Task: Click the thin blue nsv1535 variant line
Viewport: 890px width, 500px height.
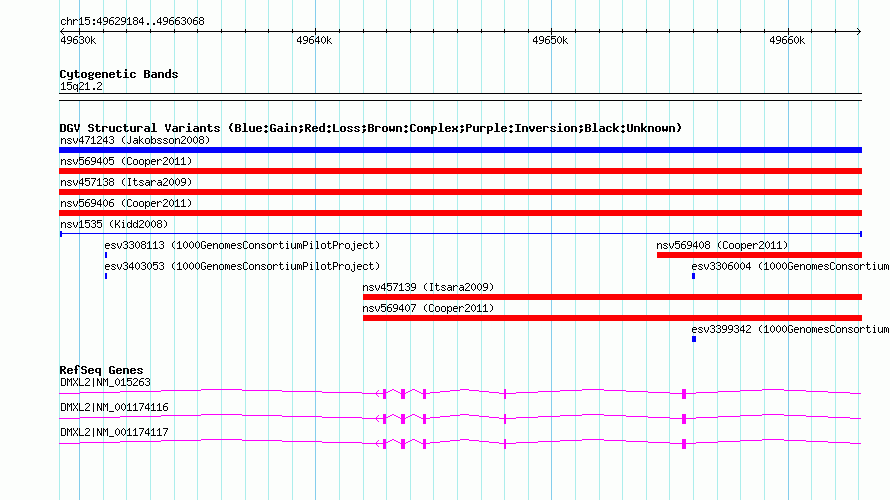Action: tap(460, 234)
